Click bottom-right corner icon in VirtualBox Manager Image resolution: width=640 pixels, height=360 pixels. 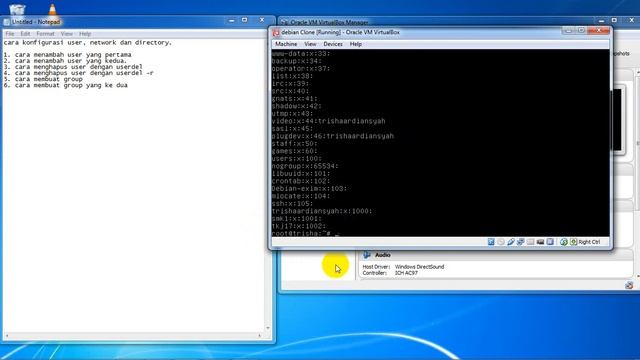pos(629,285)
